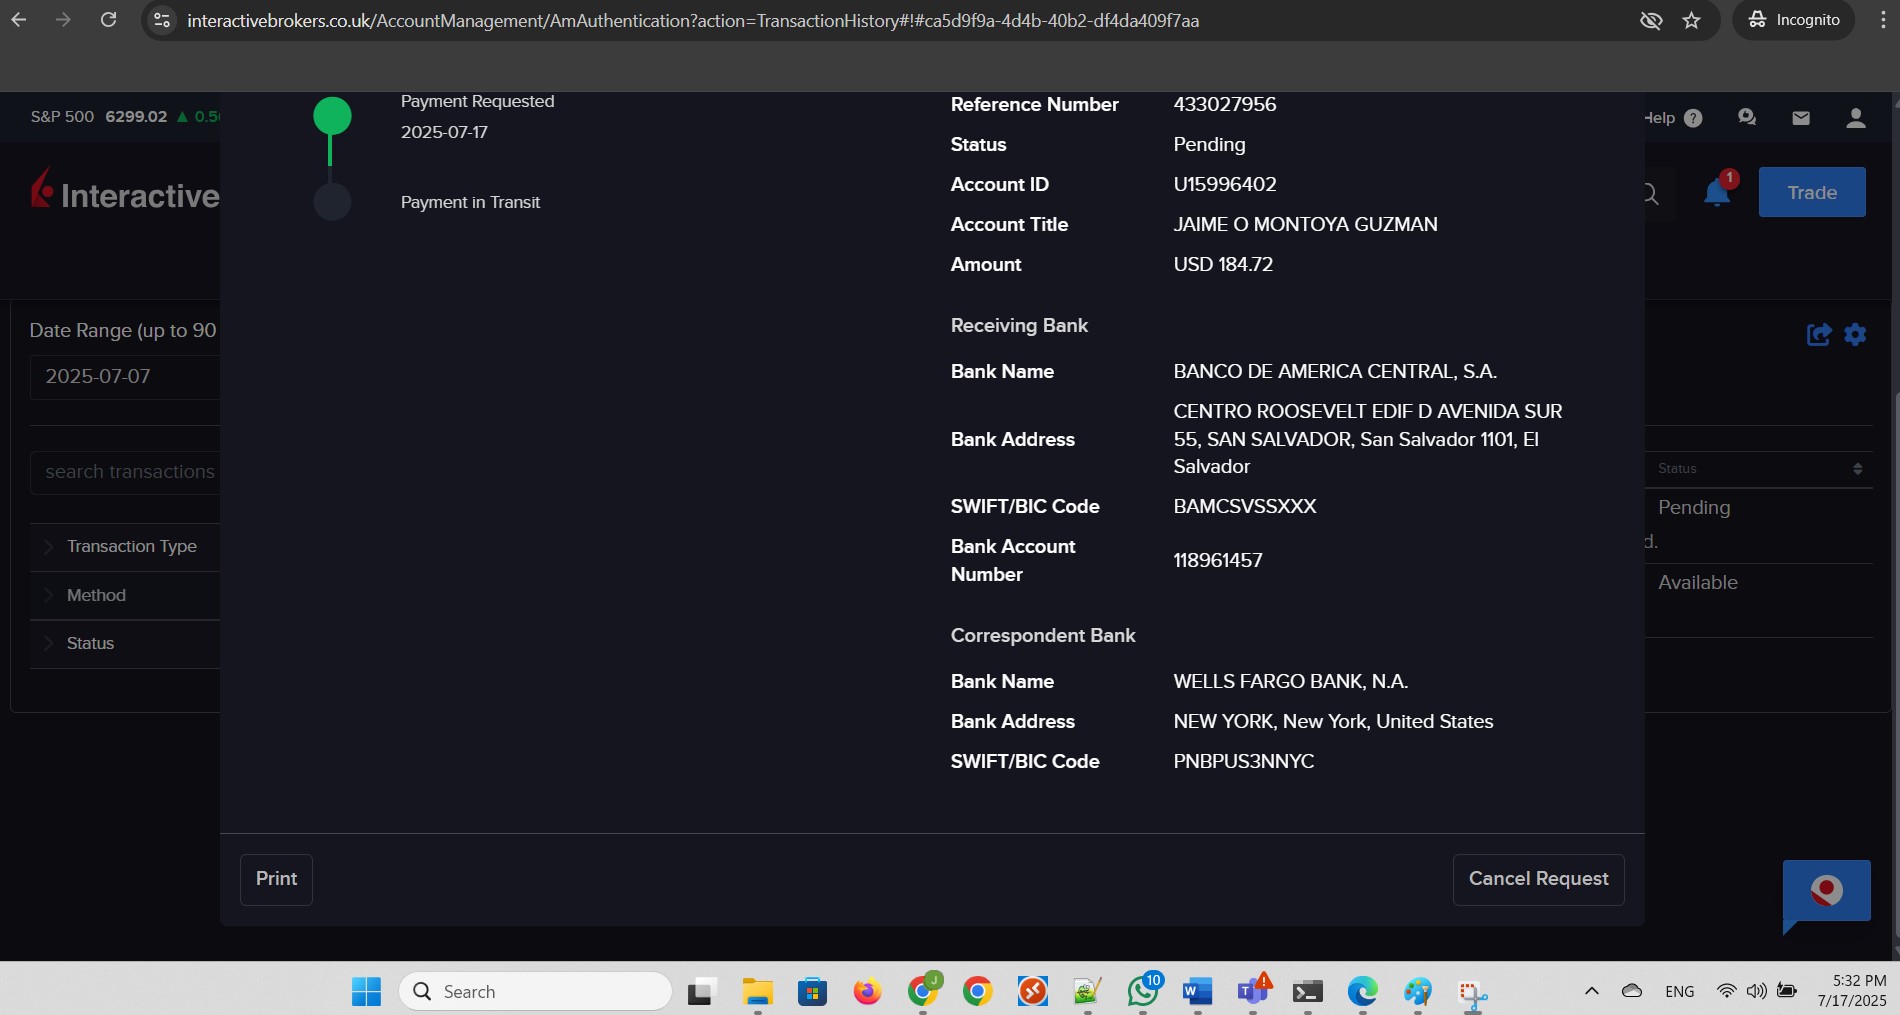Click the S&P 500 ticker quote
The image size is (1900, 1015).
(x=125, y=116)
